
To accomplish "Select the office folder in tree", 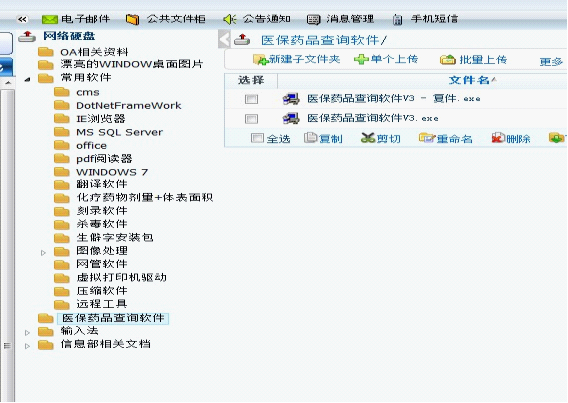I will click(x=91, y=146).
